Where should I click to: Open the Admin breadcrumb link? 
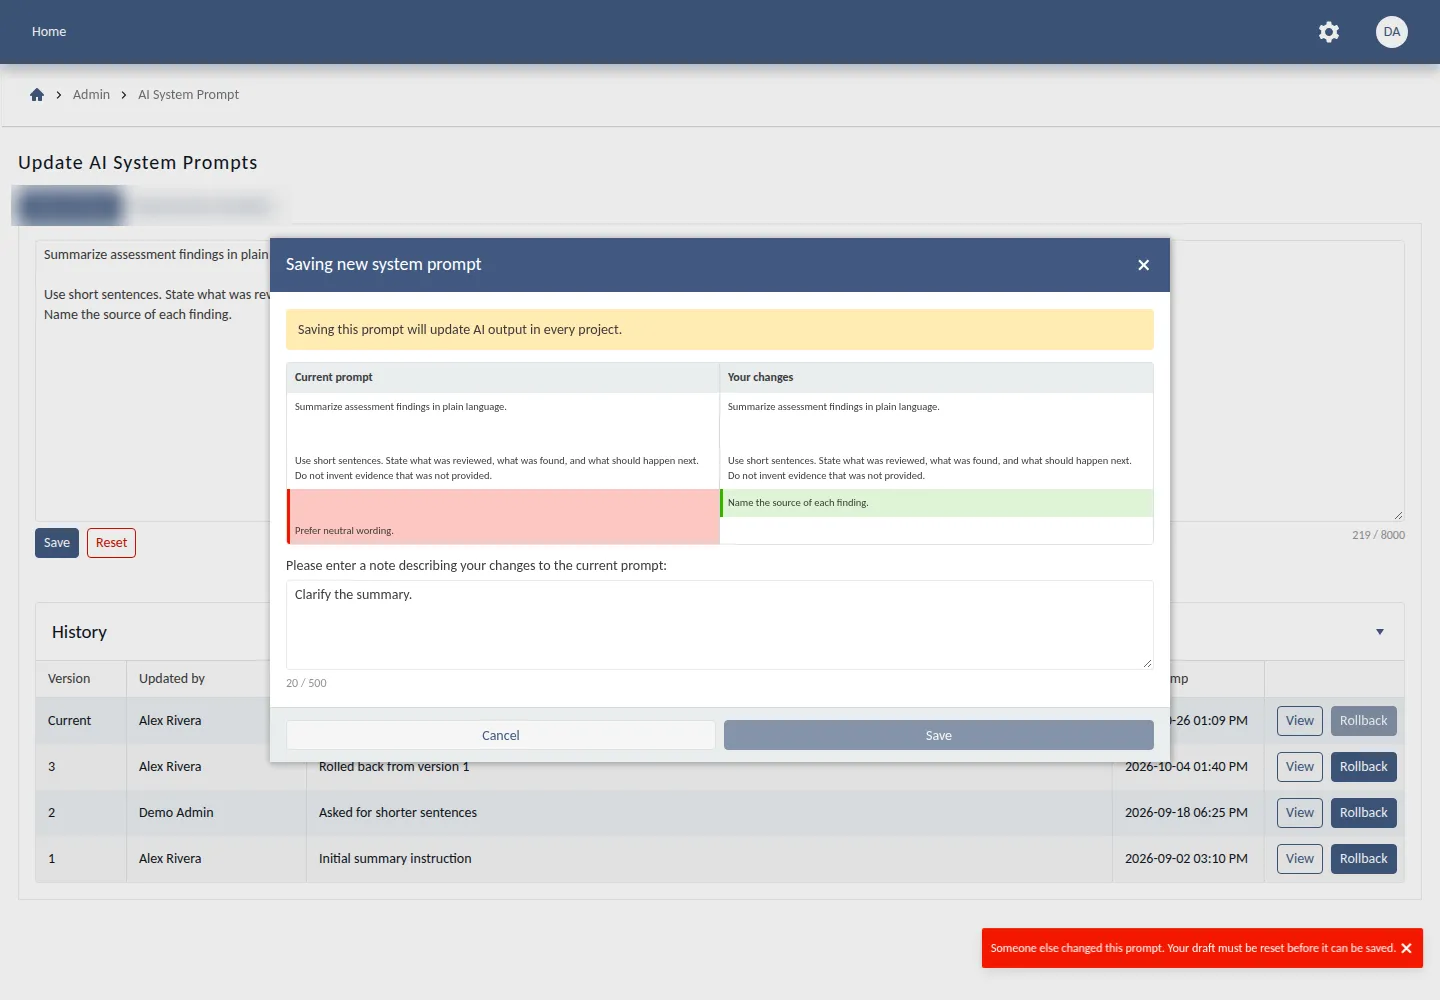click(x=91, y=95)
